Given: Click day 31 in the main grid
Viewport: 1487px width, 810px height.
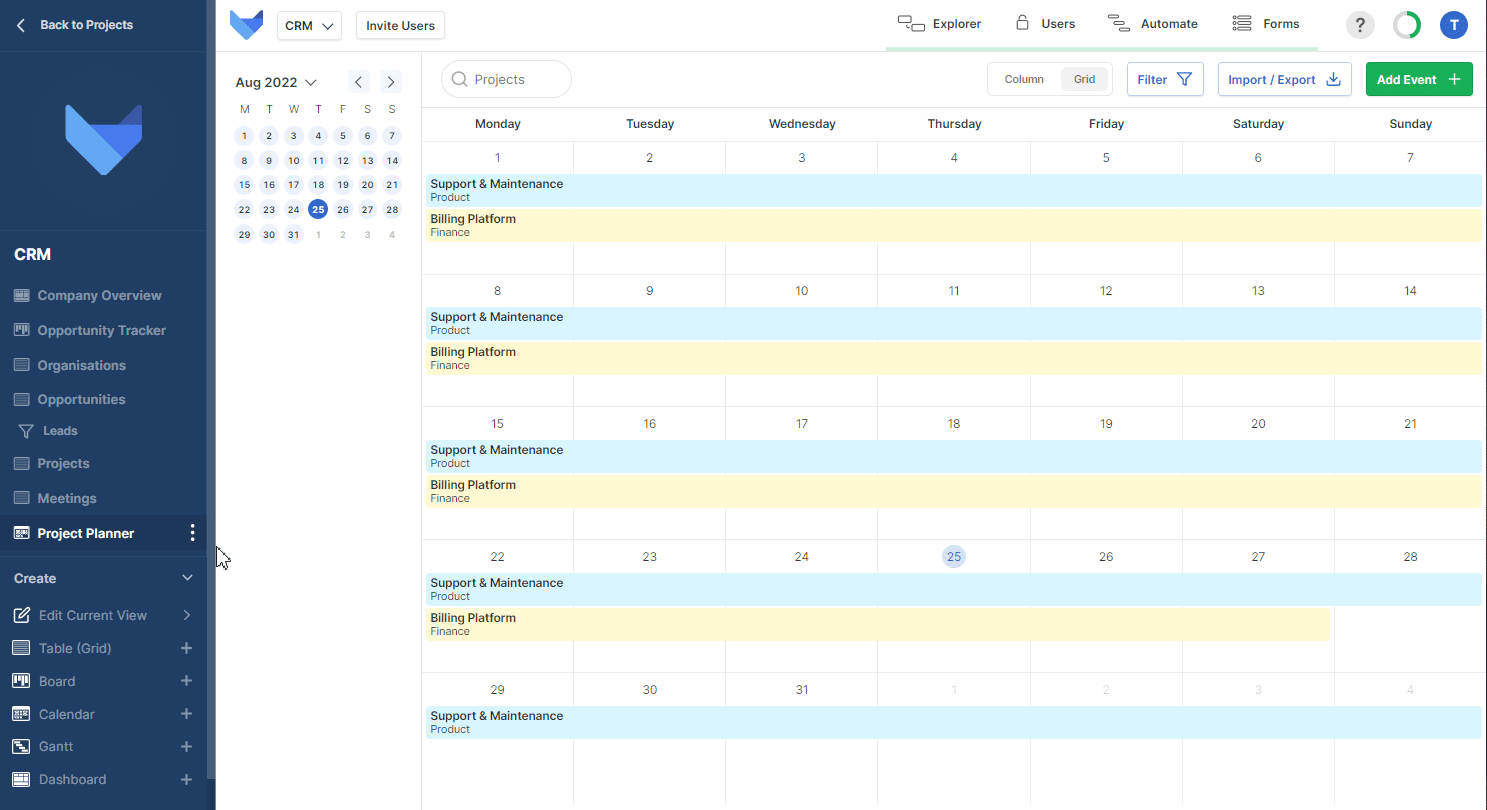Looking at the screenshot, I should pos(802,690).
